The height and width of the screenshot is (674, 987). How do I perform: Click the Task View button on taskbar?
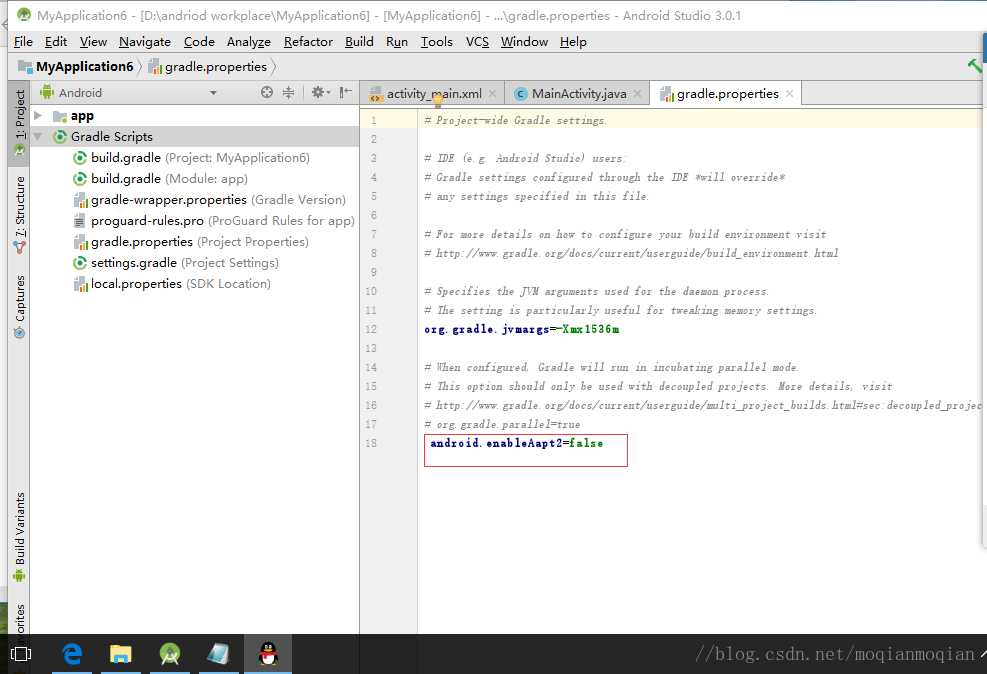point(21,654)
